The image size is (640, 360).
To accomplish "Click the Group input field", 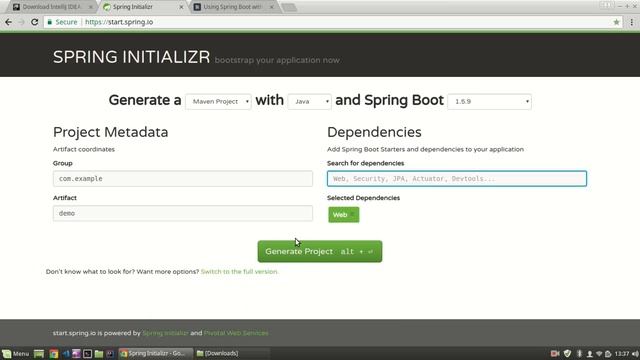I will (183, 179).
